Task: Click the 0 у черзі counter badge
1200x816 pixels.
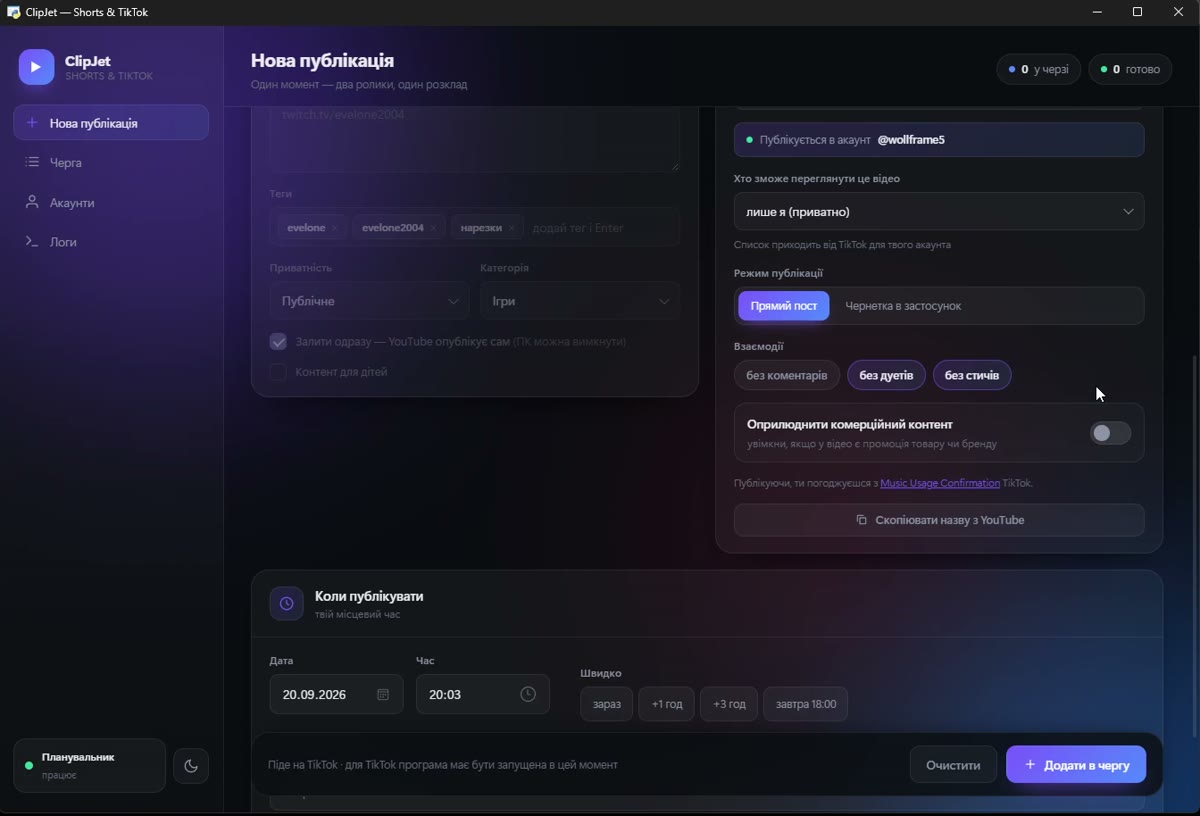Action: pyautogui.click(x=1038, y=69)
